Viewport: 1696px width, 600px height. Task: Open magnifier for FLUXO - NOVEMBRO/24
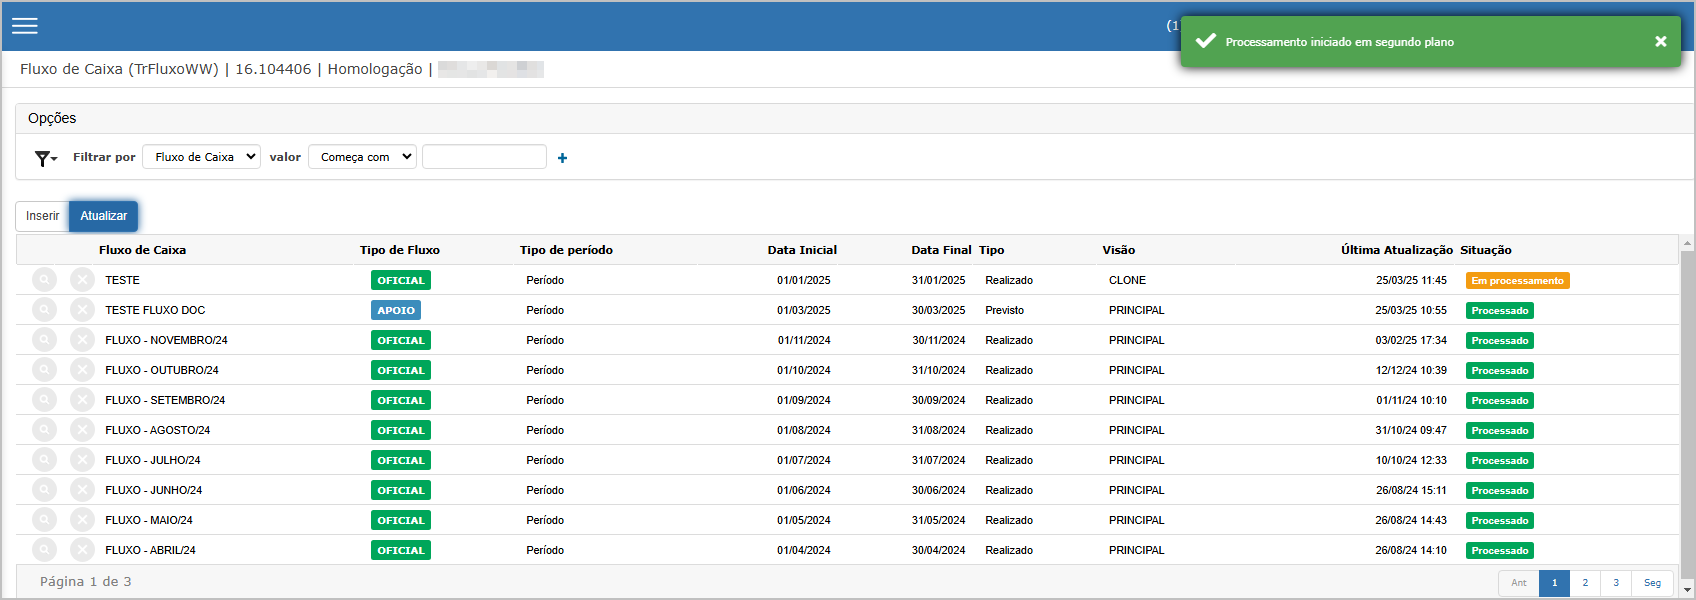[44, 340]
